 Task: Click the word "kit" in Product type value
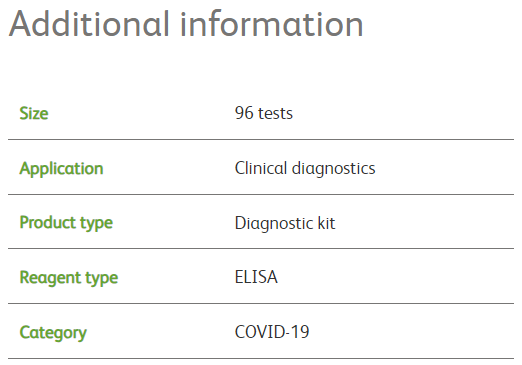pos(326,223)
